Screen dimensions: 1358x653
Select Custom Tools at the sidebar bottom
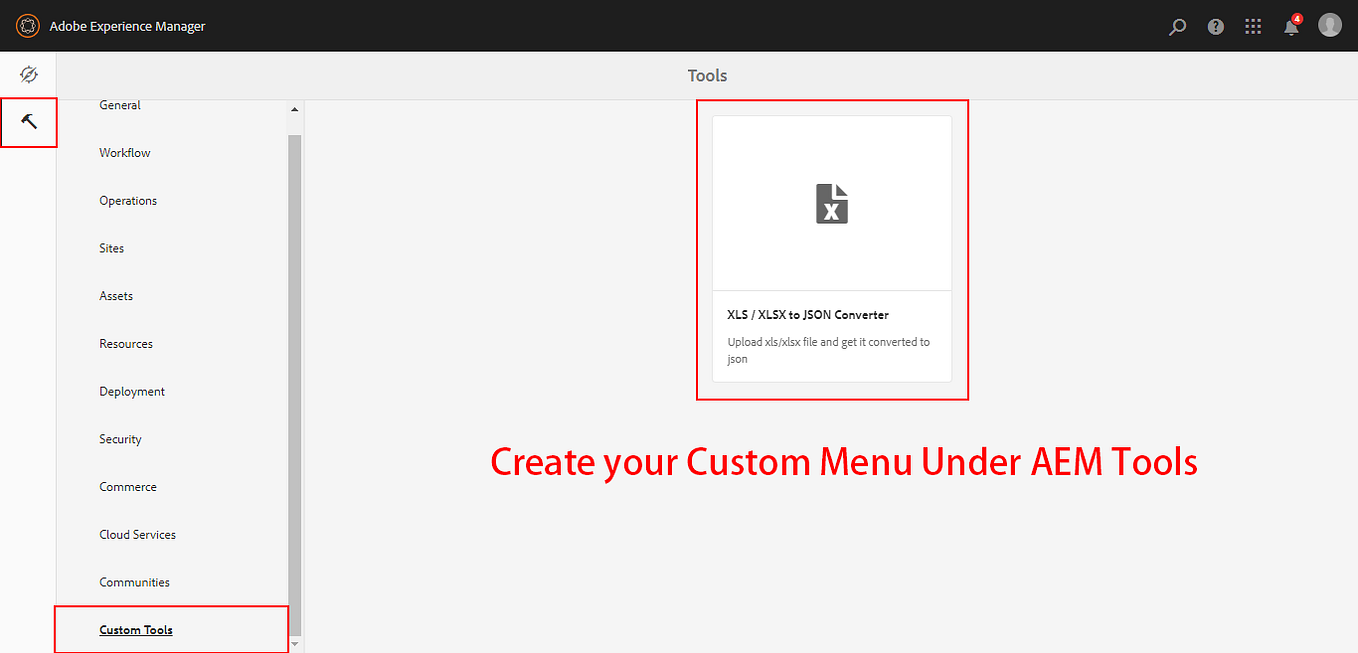(x=136, y=630)
